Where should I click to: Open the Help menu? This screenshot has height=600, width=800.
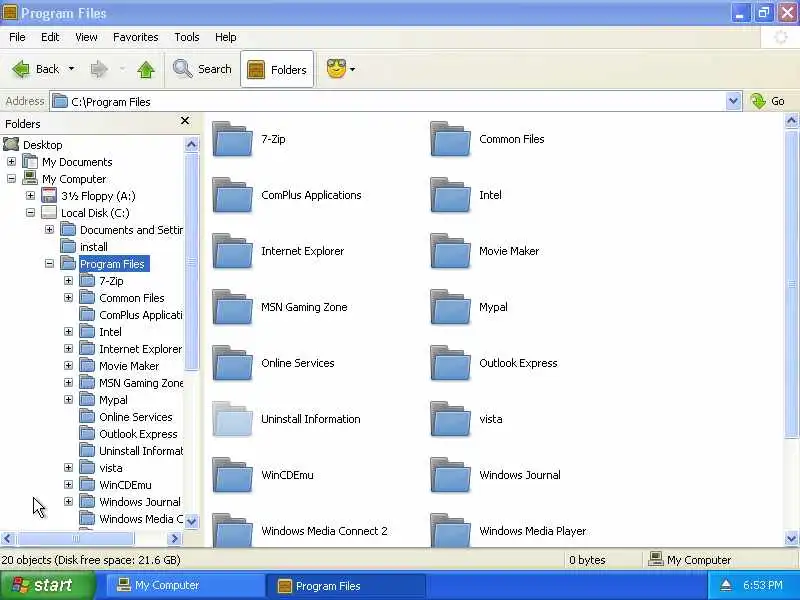click(226, 37)
